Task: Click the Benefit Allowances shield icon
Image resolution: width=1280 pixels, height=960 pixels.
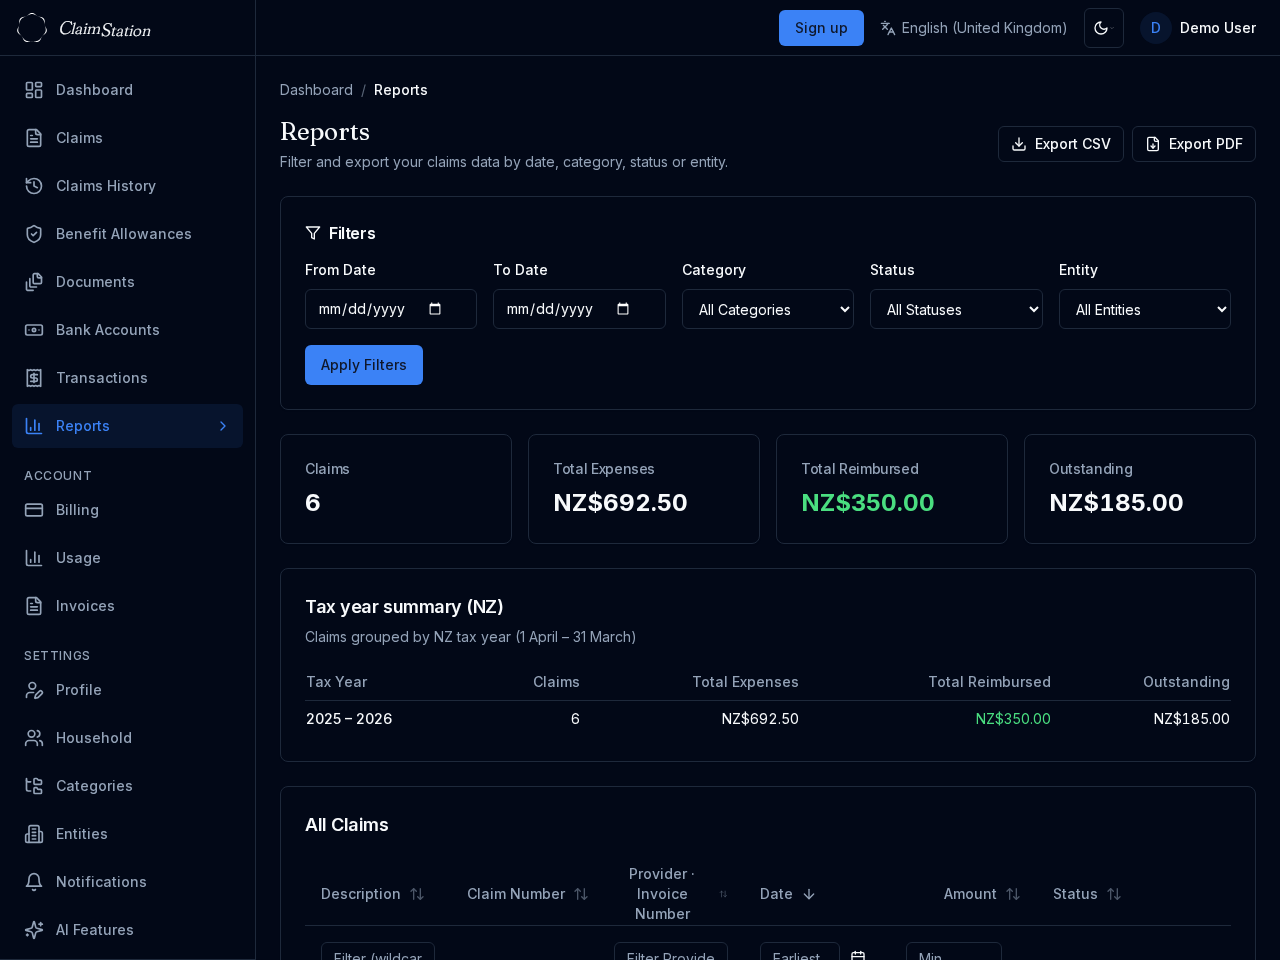Action: (x=34, y=234)
